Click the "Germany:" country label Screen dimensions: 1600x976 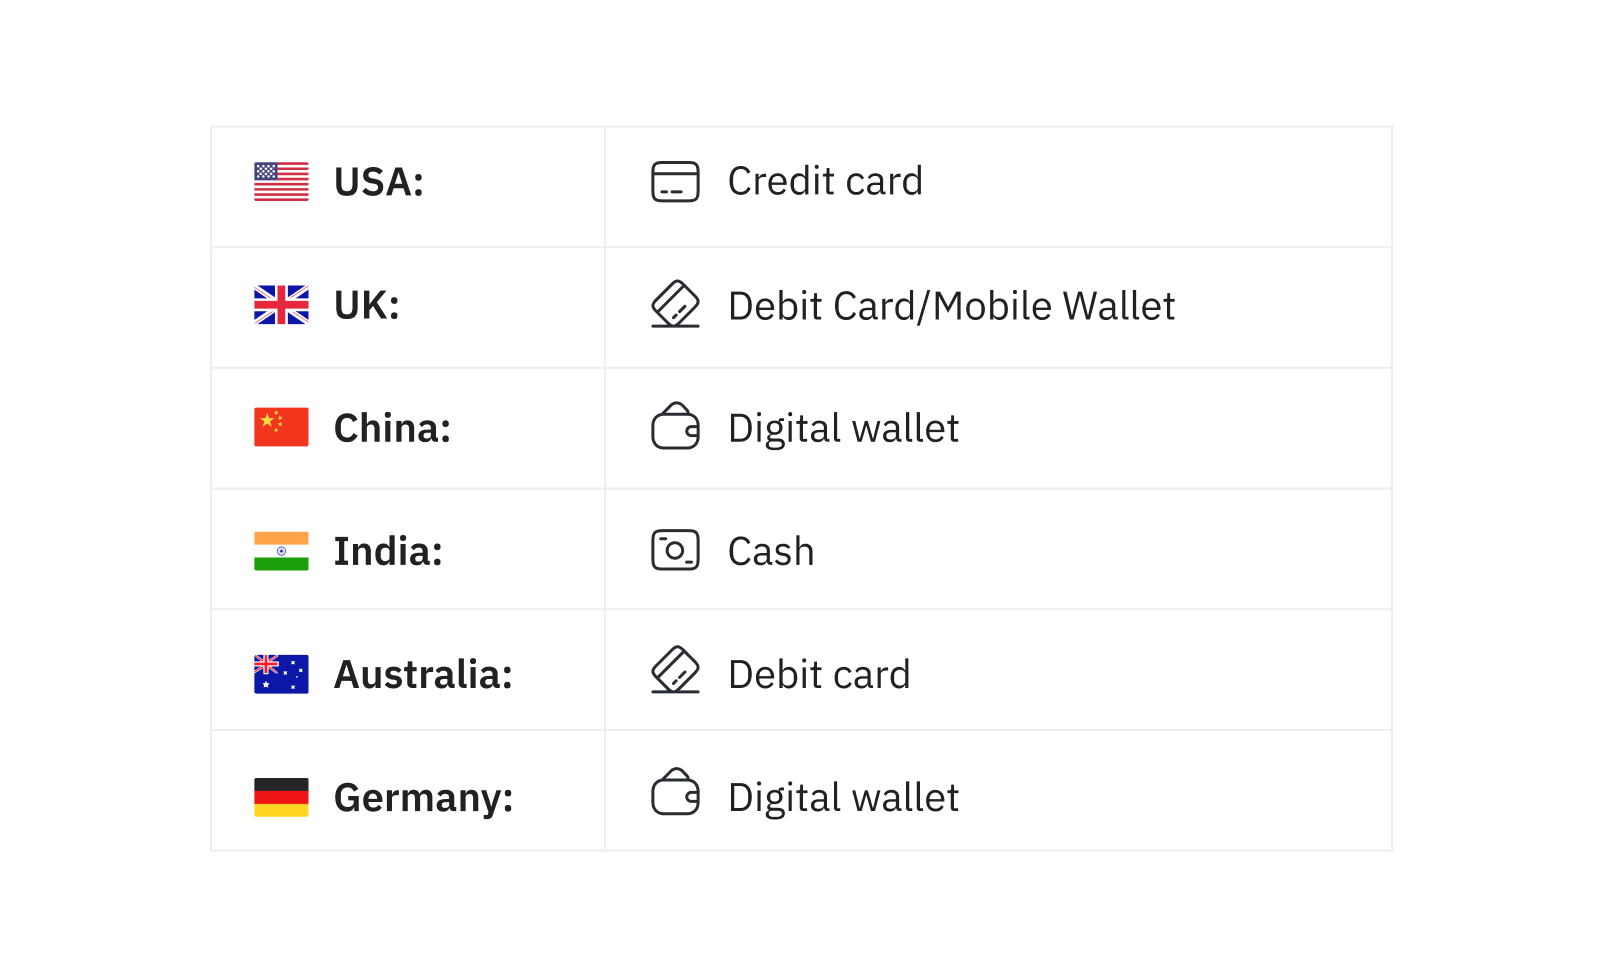pyautogui.click(x=423, y=798)
